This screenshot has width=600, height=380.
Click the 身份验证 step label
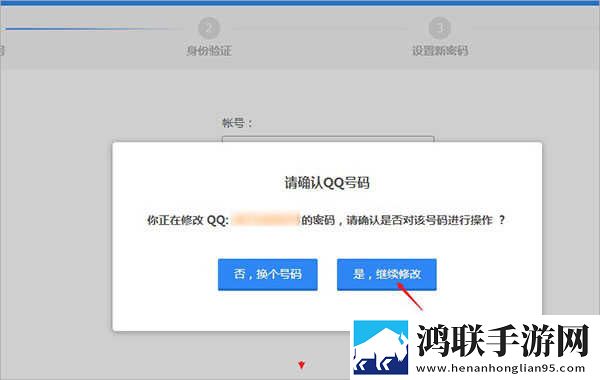click(x=209, y=51)
